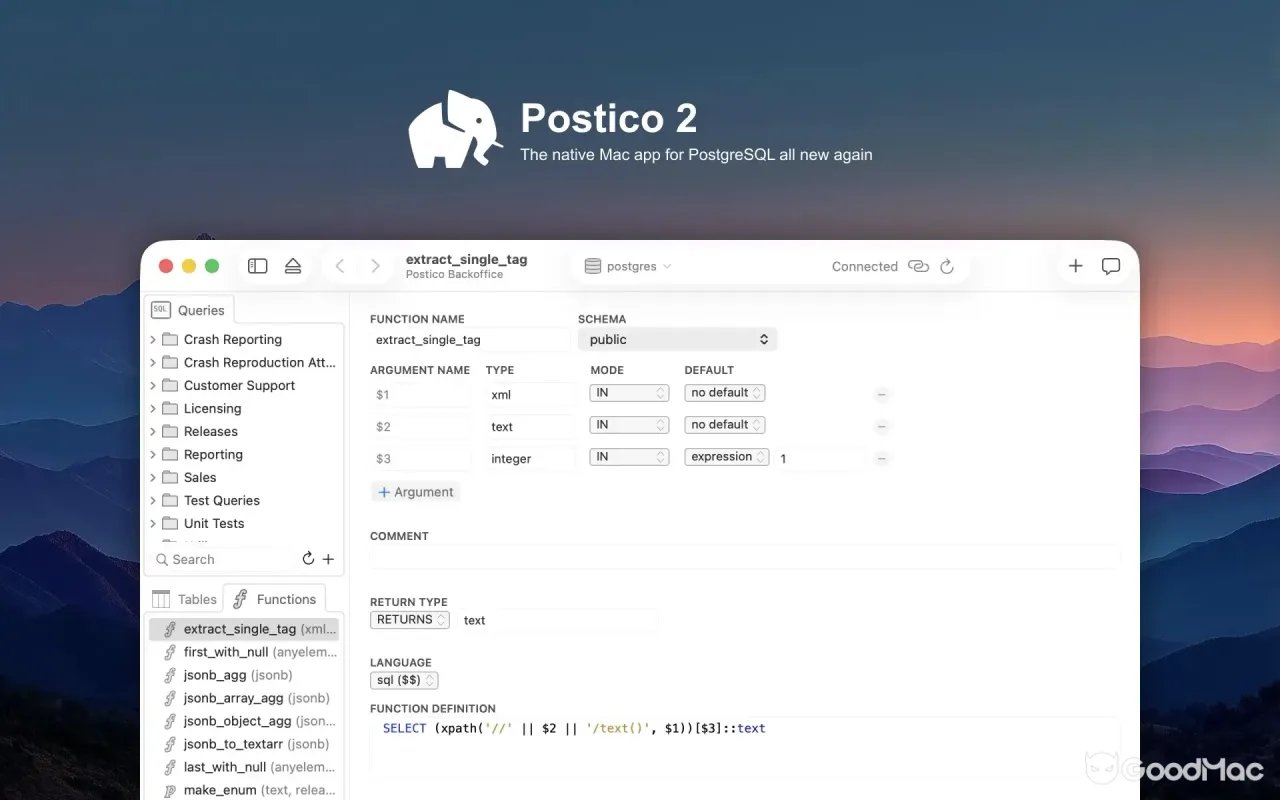Open the public schema dropdown
The image size is (1280, 800).
(677, 340)
